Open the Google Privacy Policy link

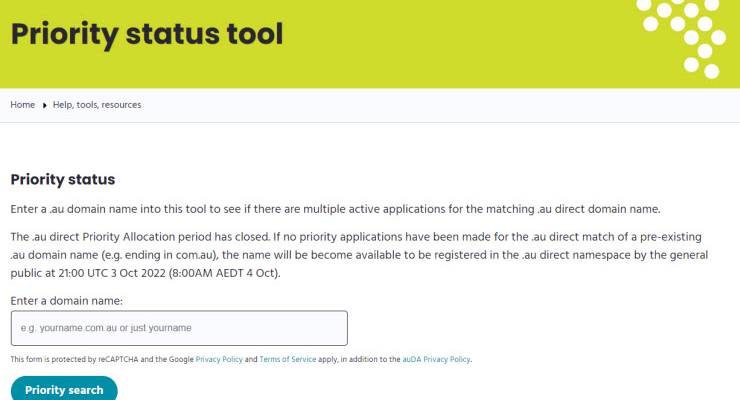tap(219, 359)
